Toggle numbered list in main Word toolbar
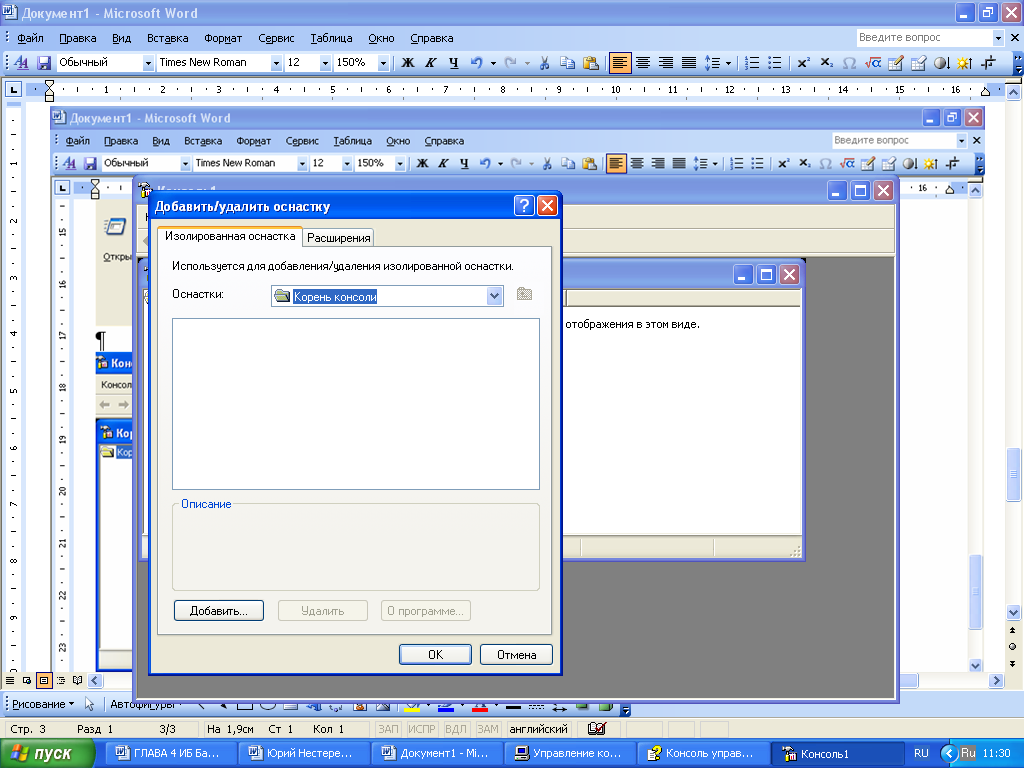1024x768 pixels. [752, 63]
